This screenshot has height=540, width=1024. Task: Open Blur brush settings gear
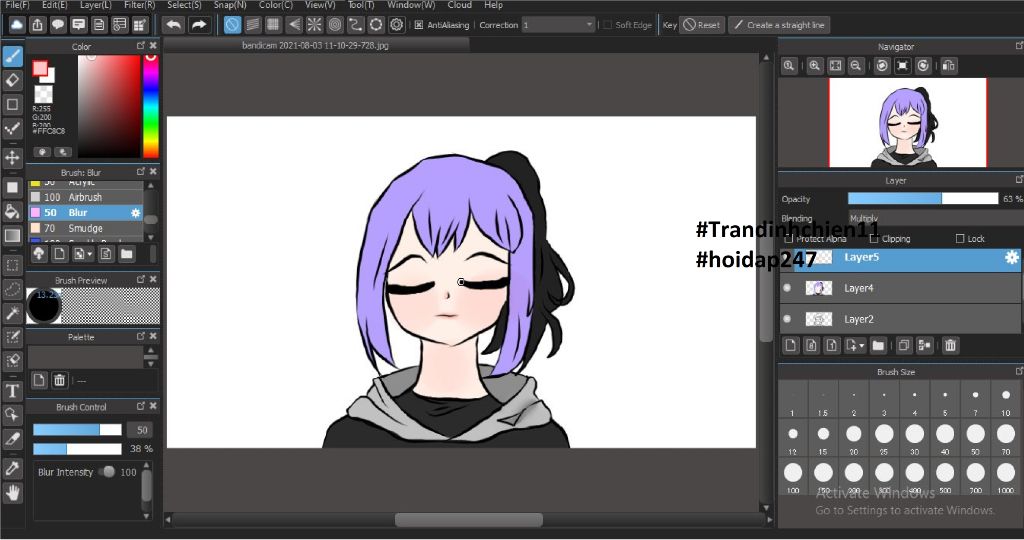(x=136, y=213)
